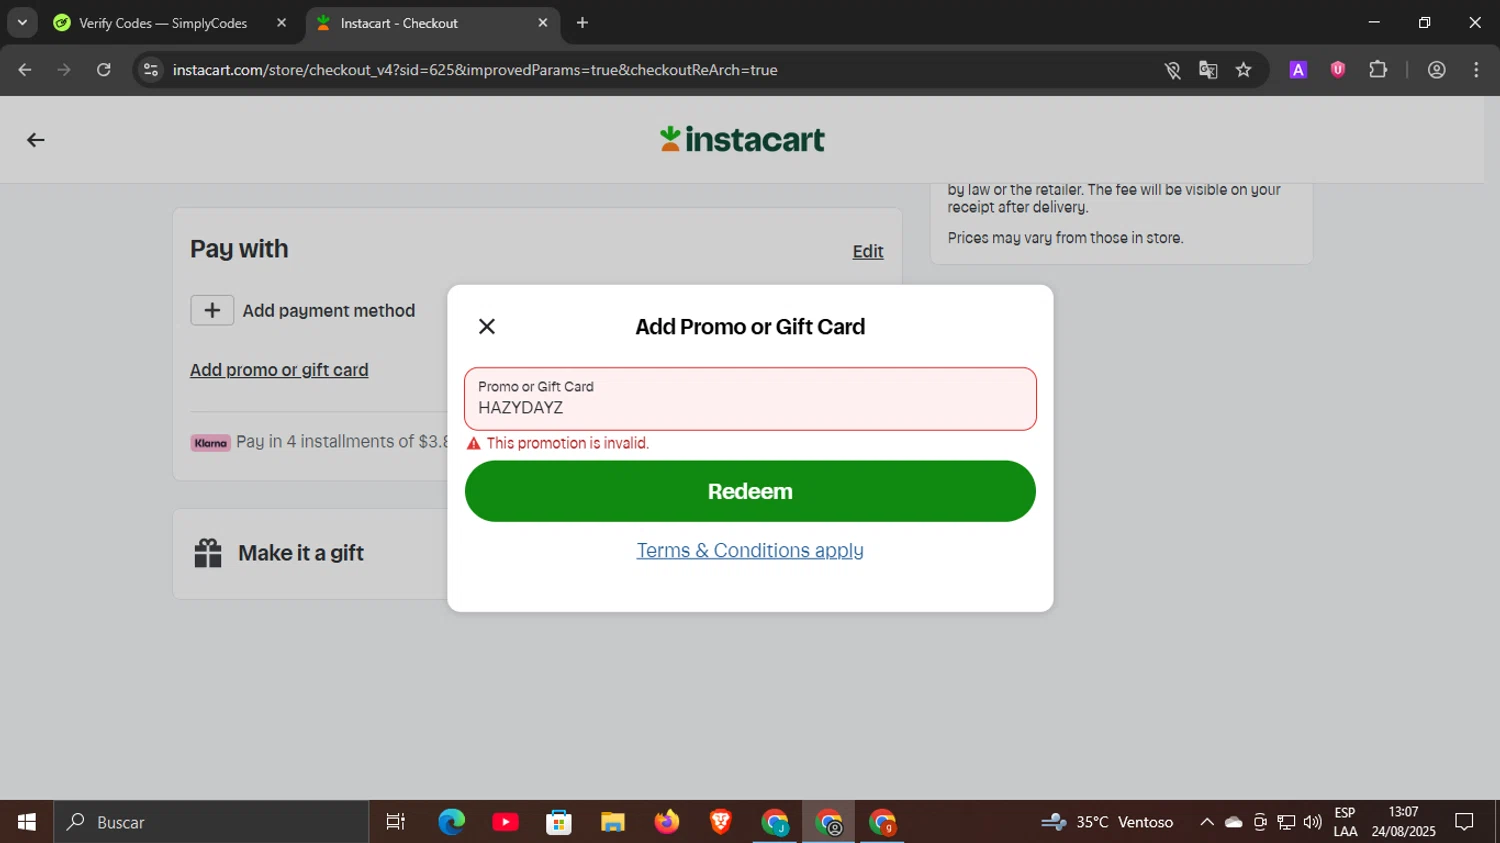The width and height of the screenshot is (1500, 843).
Task: Click the "This promotion is invalid." error text
Action: tap(567, 443)
